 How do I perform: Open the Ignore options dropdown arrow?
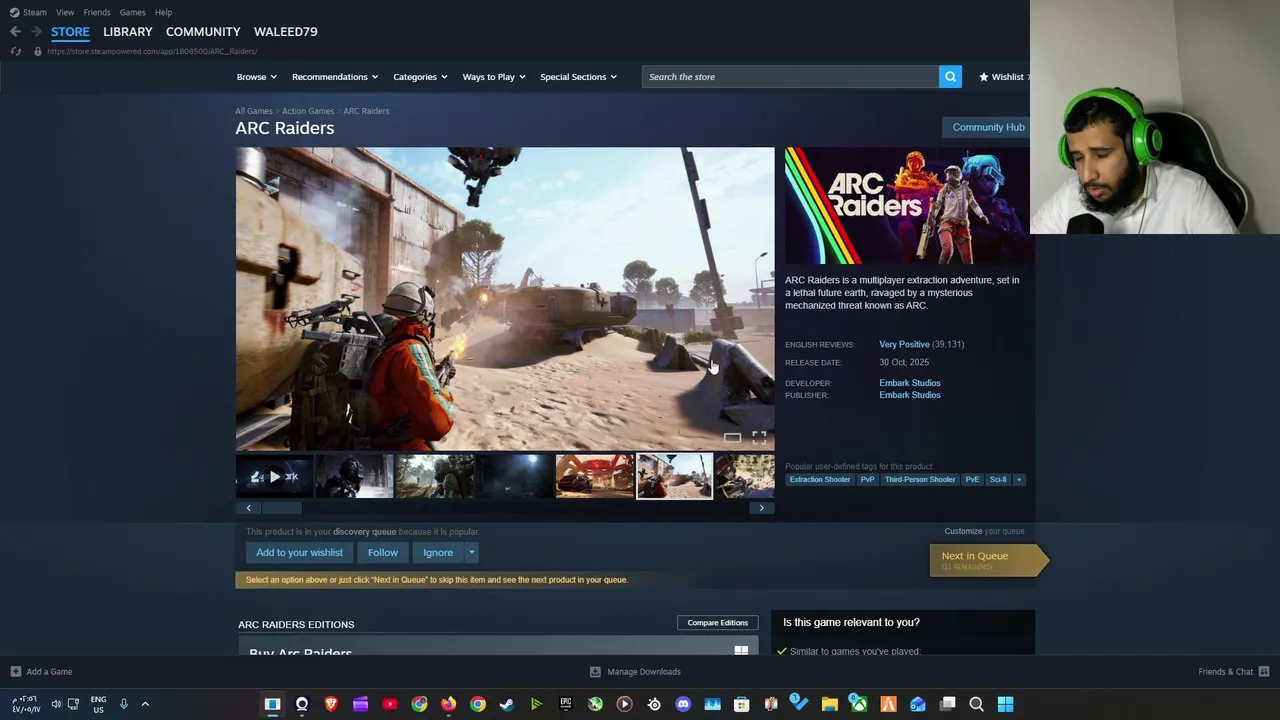point(471,553)
